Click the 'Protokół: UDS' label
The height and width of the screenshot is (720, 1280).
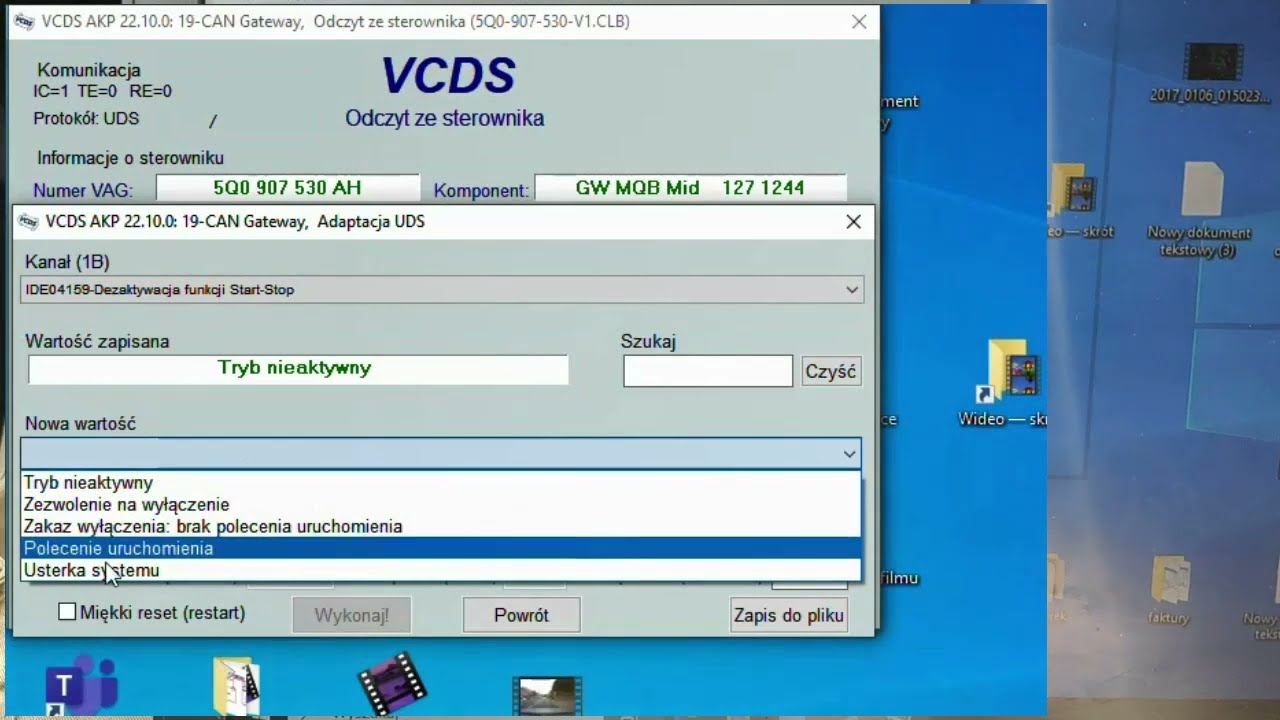click(x=86, y=118)
